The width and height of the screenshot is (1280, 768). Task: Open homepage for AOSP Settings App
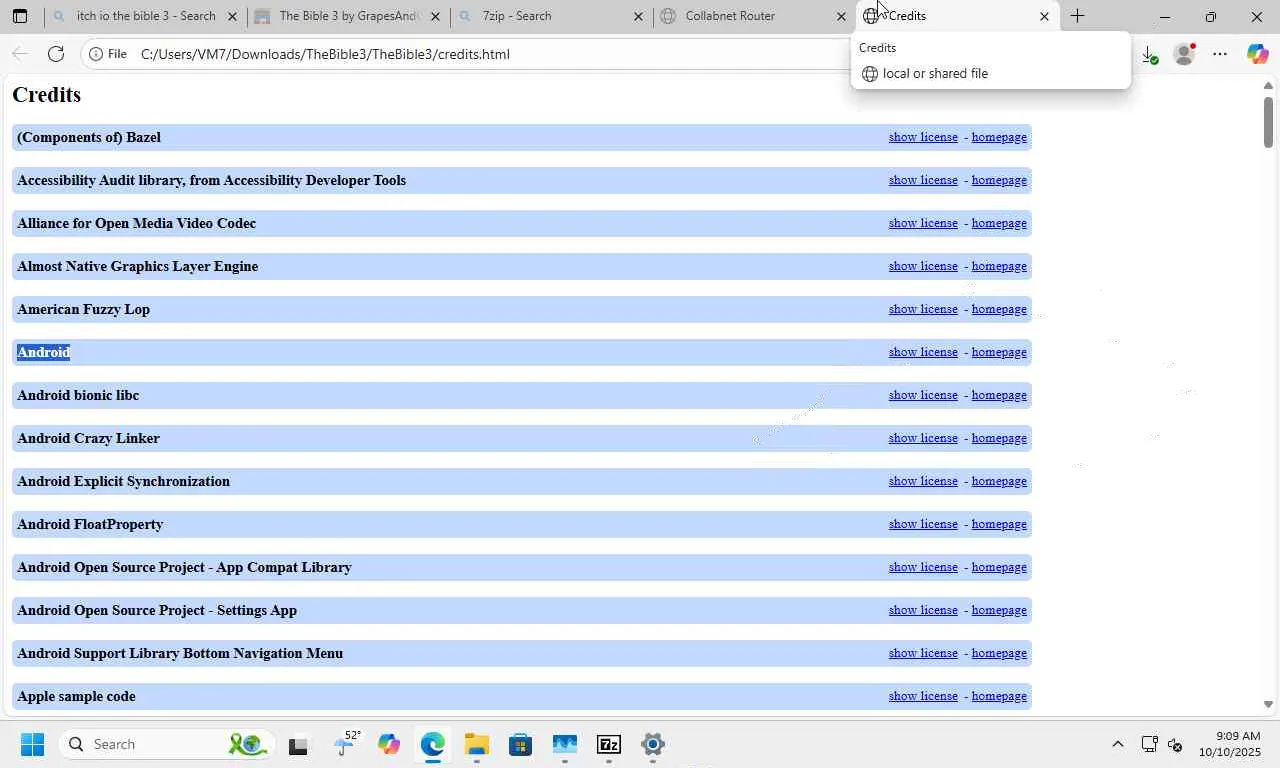pyautogui.click(x=999, y=610)
